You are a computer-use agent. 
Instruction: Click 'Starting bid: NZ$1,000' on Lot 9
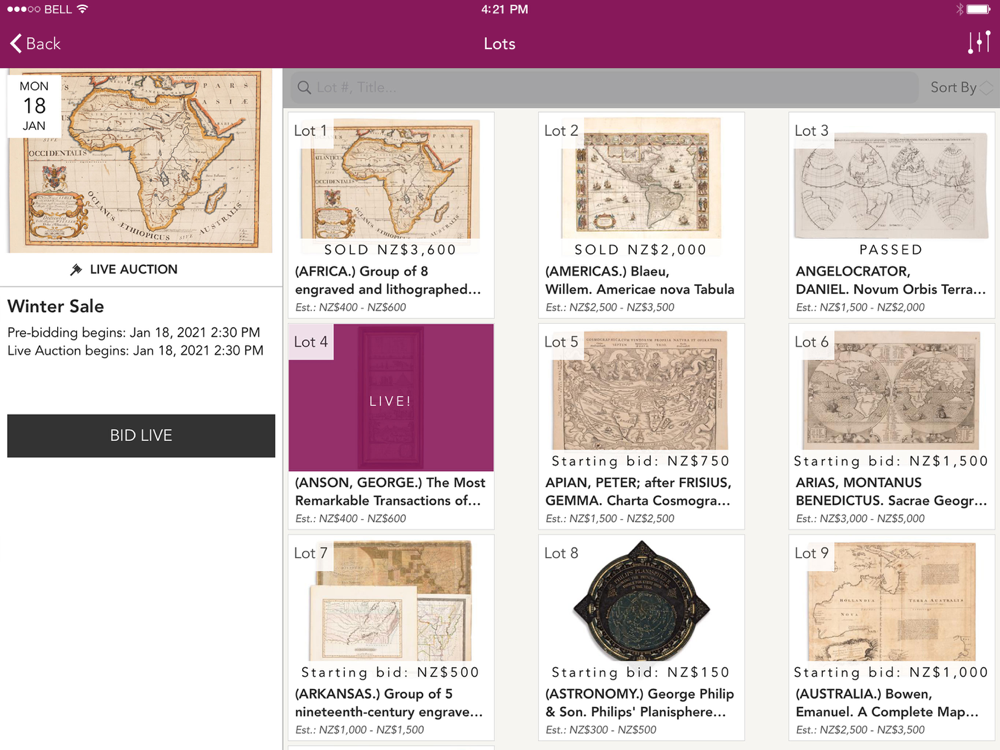(891, 672)
